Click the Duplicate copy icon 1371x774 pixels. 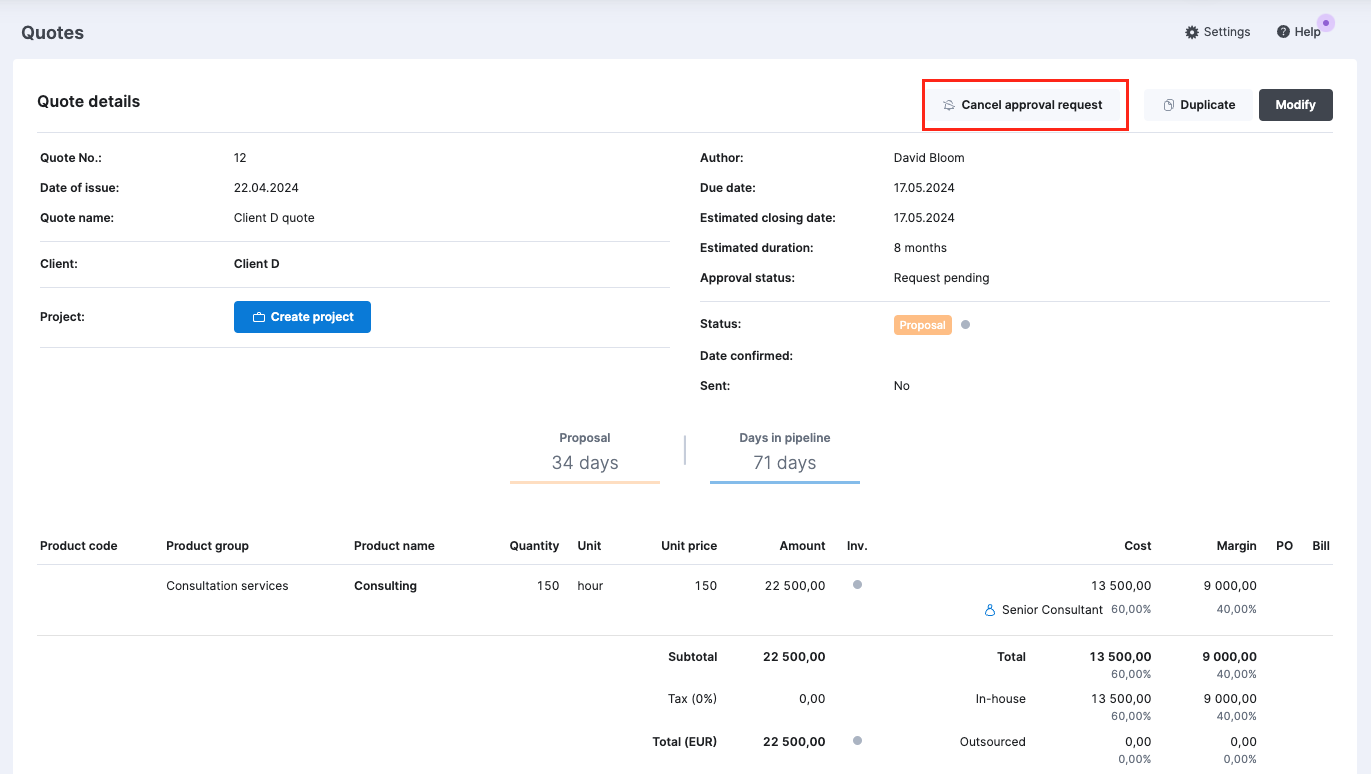point(1168,105)
